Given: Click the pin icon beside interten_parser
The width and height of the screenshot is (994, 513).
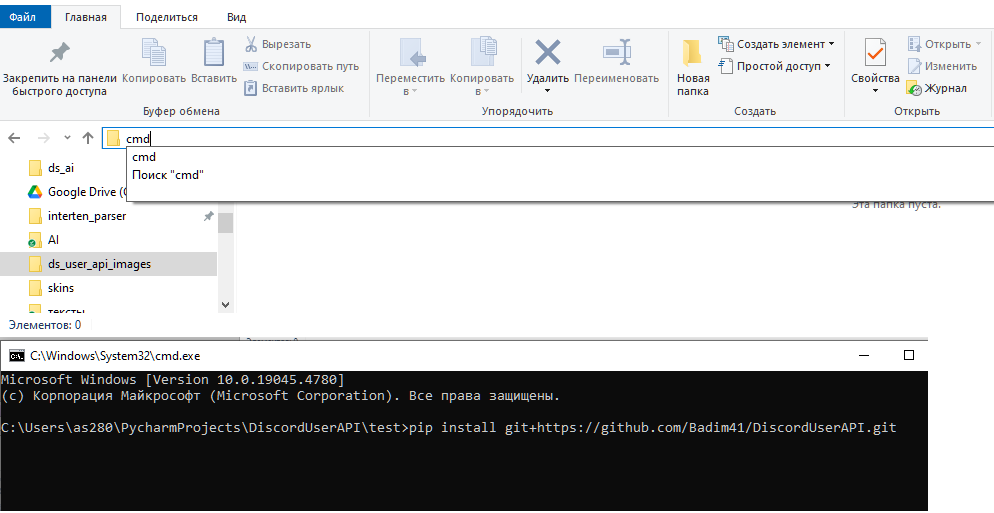Looking at the screenshot, I should (x=209, y=216).
